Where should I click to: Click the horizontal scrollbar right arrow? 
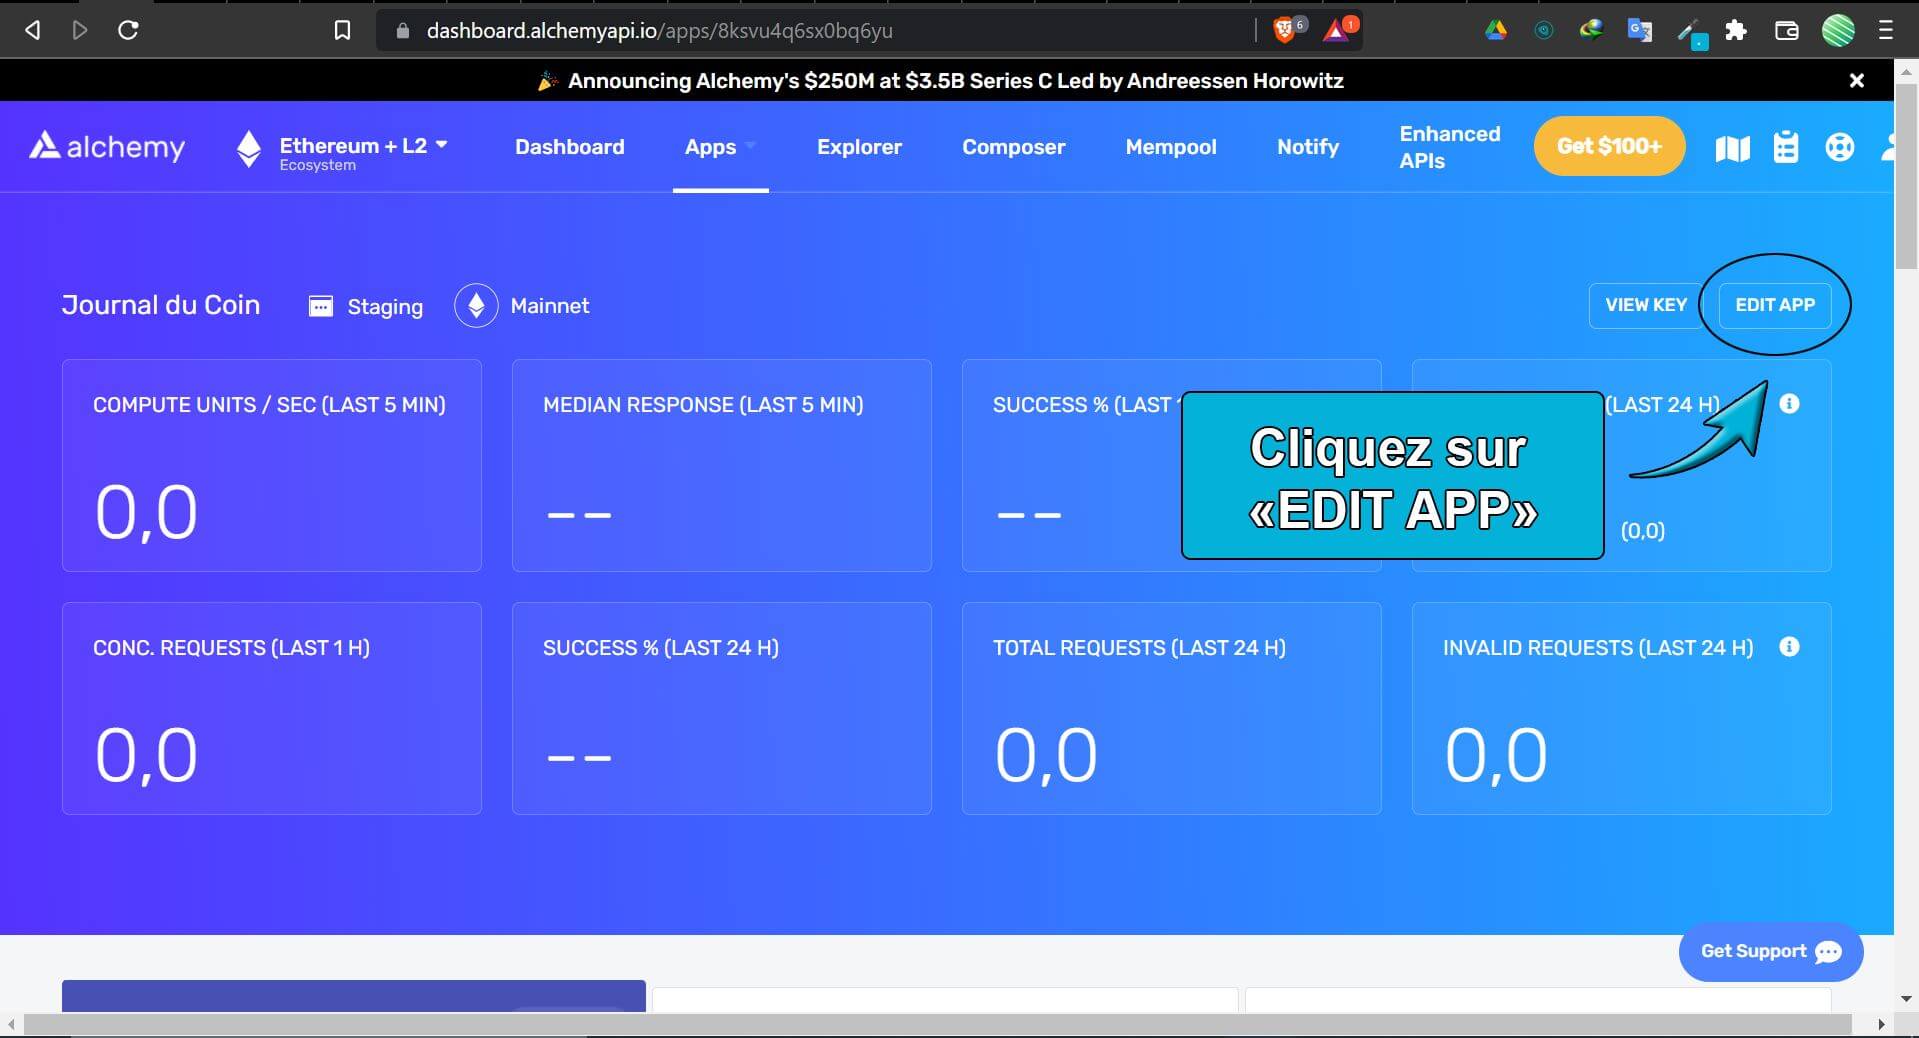coord(1881,1024)
